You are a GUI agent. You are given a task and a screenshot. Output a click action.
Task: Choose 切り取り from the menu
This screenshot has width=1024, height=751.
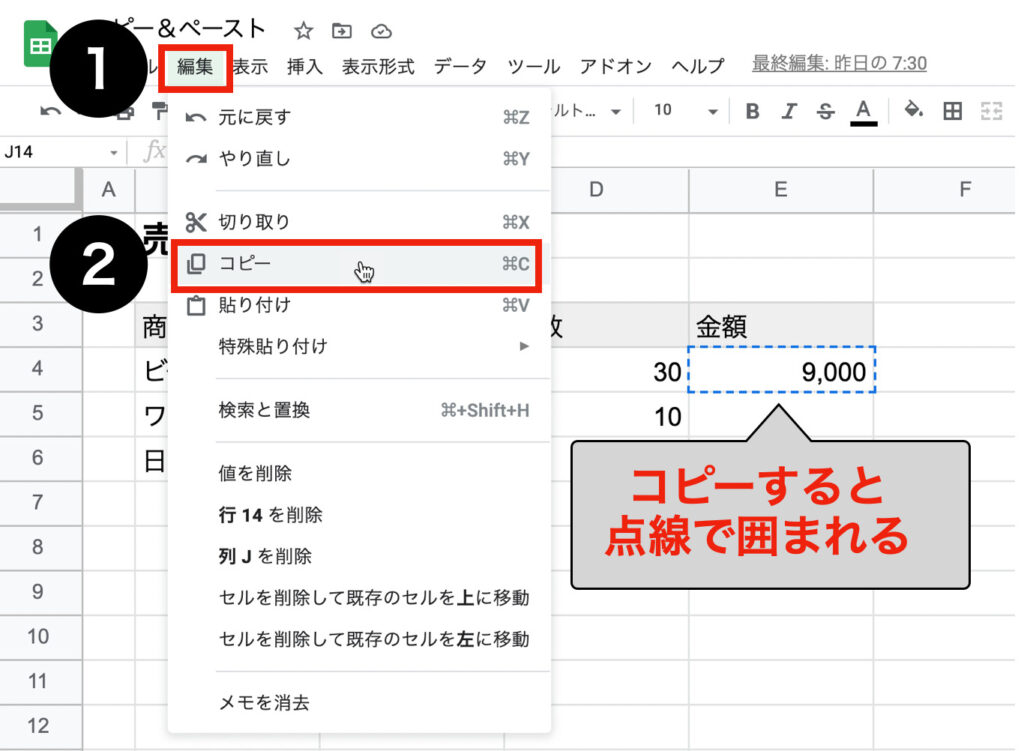click(359, 222)
